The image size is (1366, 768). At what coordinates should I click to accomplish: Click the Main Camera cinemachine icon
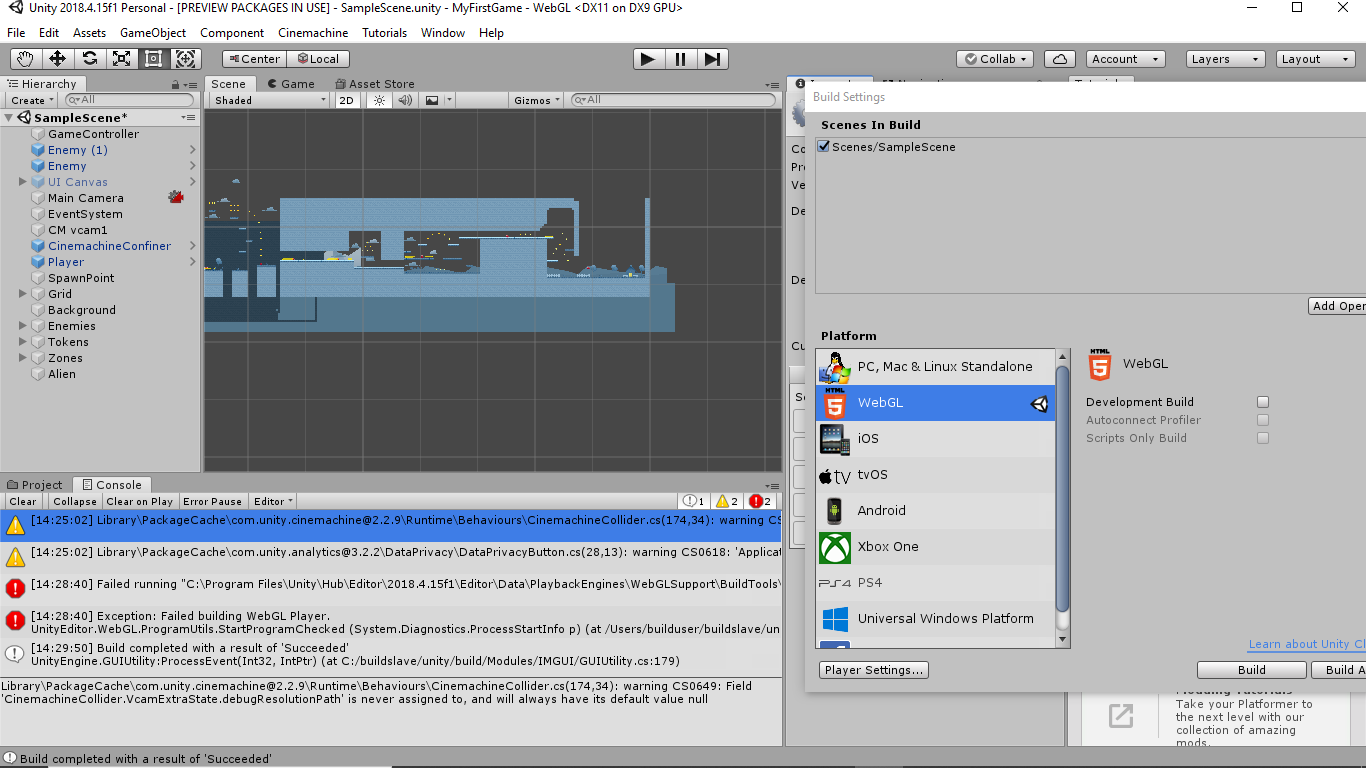tap(176, 197)
